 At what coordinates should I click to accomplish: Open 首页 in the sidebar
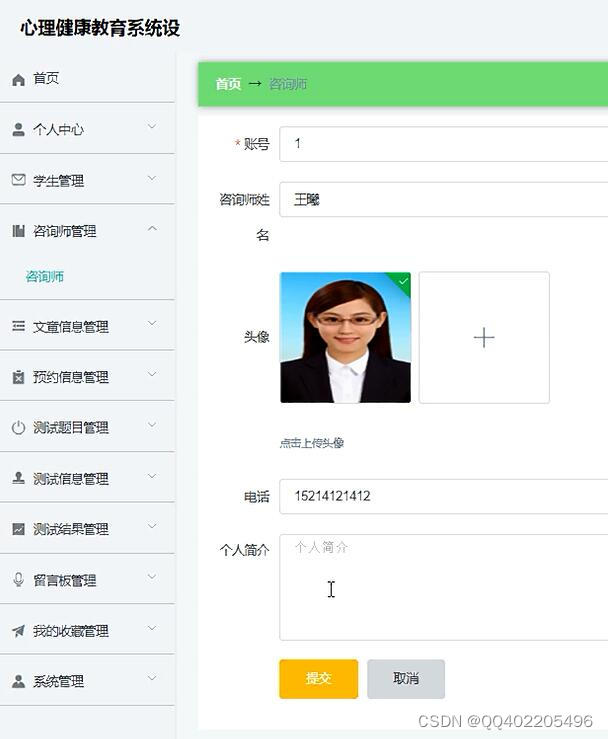[x=46, y=78]
